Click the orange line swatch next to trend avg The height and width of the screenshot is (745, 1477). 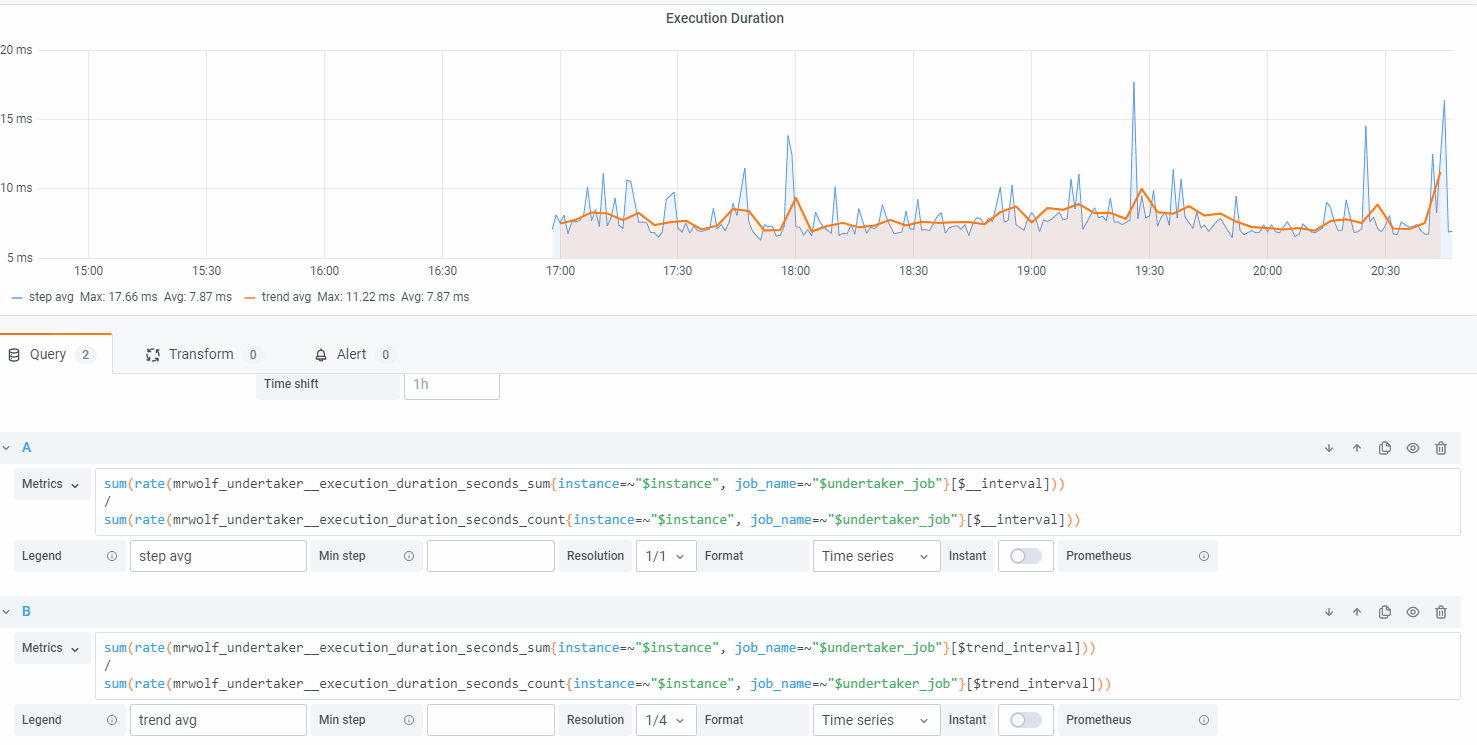pyautogui.click(x=250, y=296)
